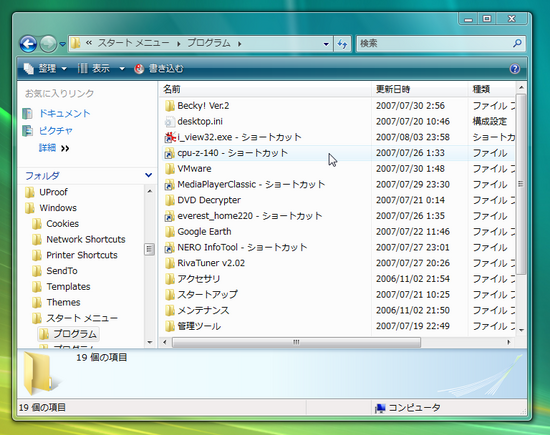
Task: Select the Becky! Ver.2 folder icon
Action: click(170, 106)
